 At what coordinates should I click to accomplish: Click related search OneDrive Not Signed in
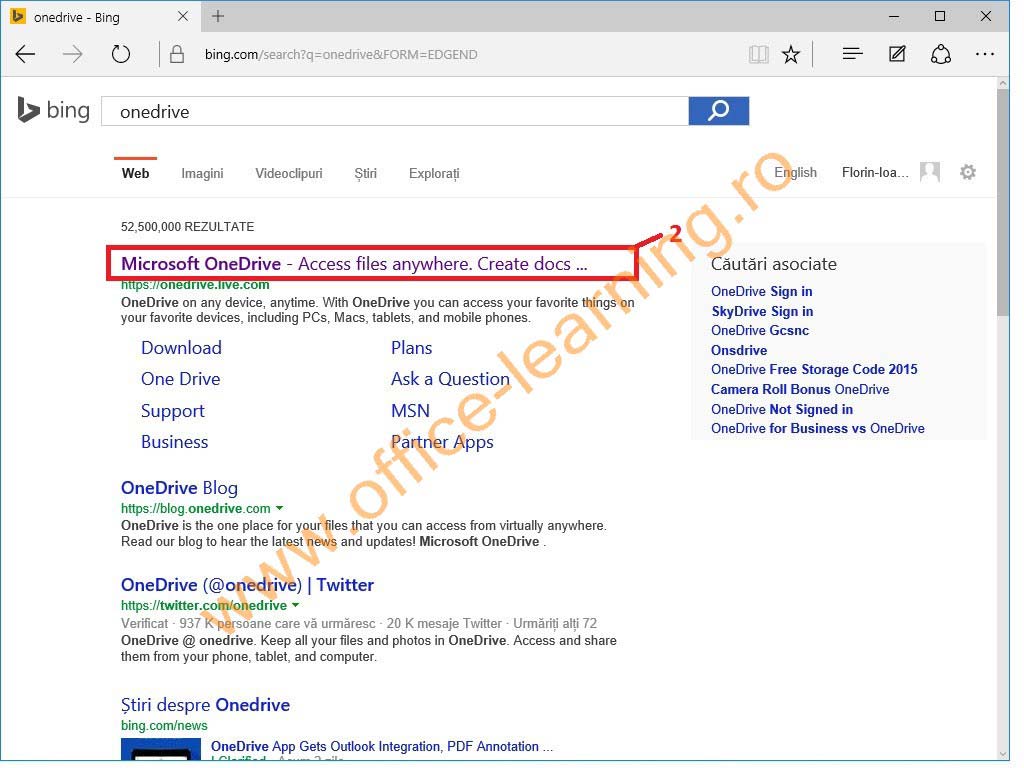[782, 409]
